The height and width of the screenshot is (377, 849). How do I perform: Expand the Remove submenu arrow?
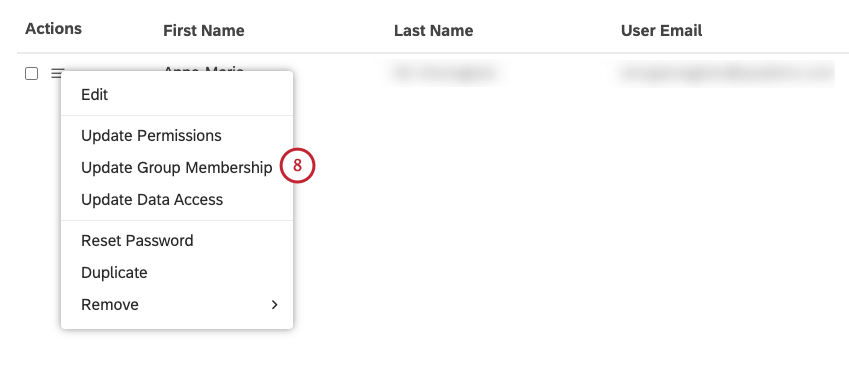[x=275, y=305]
